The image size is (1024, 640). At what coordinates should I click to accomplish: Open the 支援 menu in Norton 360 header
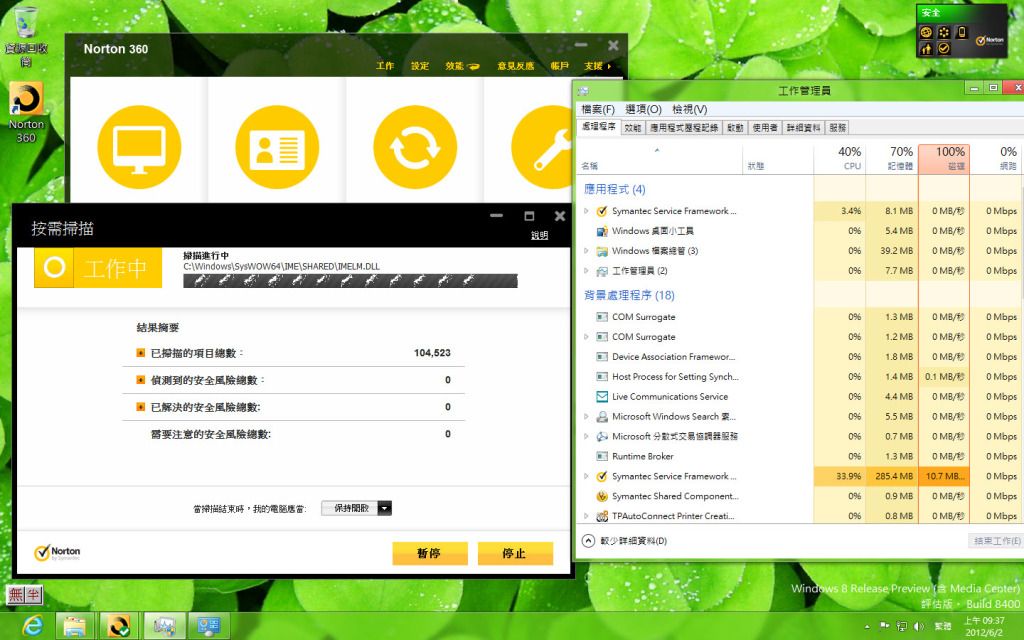tap(598, 66)
